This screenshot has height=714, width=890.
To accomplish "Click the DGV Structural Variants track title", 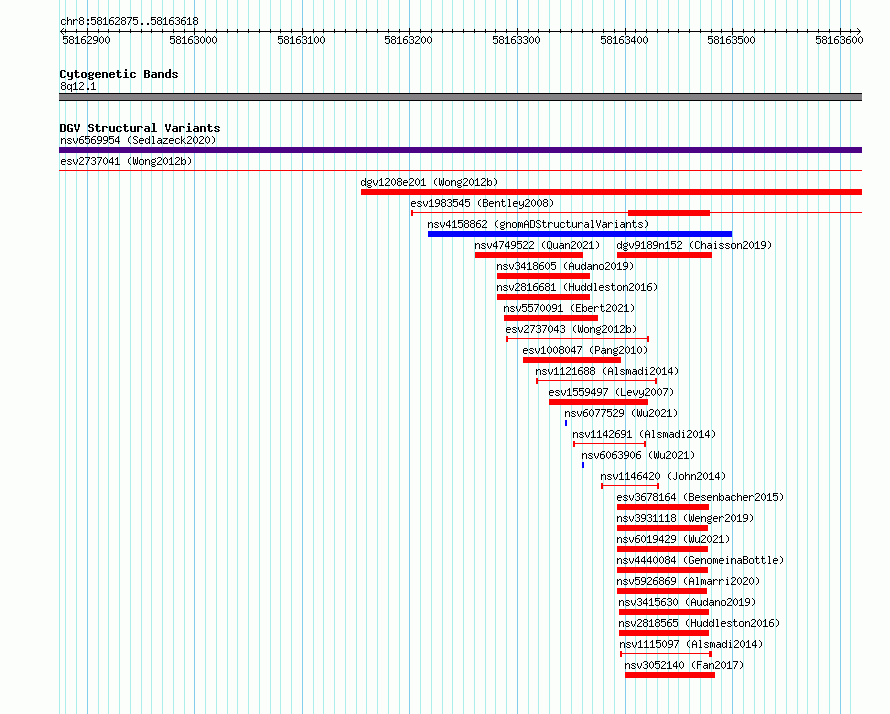I will pos(140,128).
